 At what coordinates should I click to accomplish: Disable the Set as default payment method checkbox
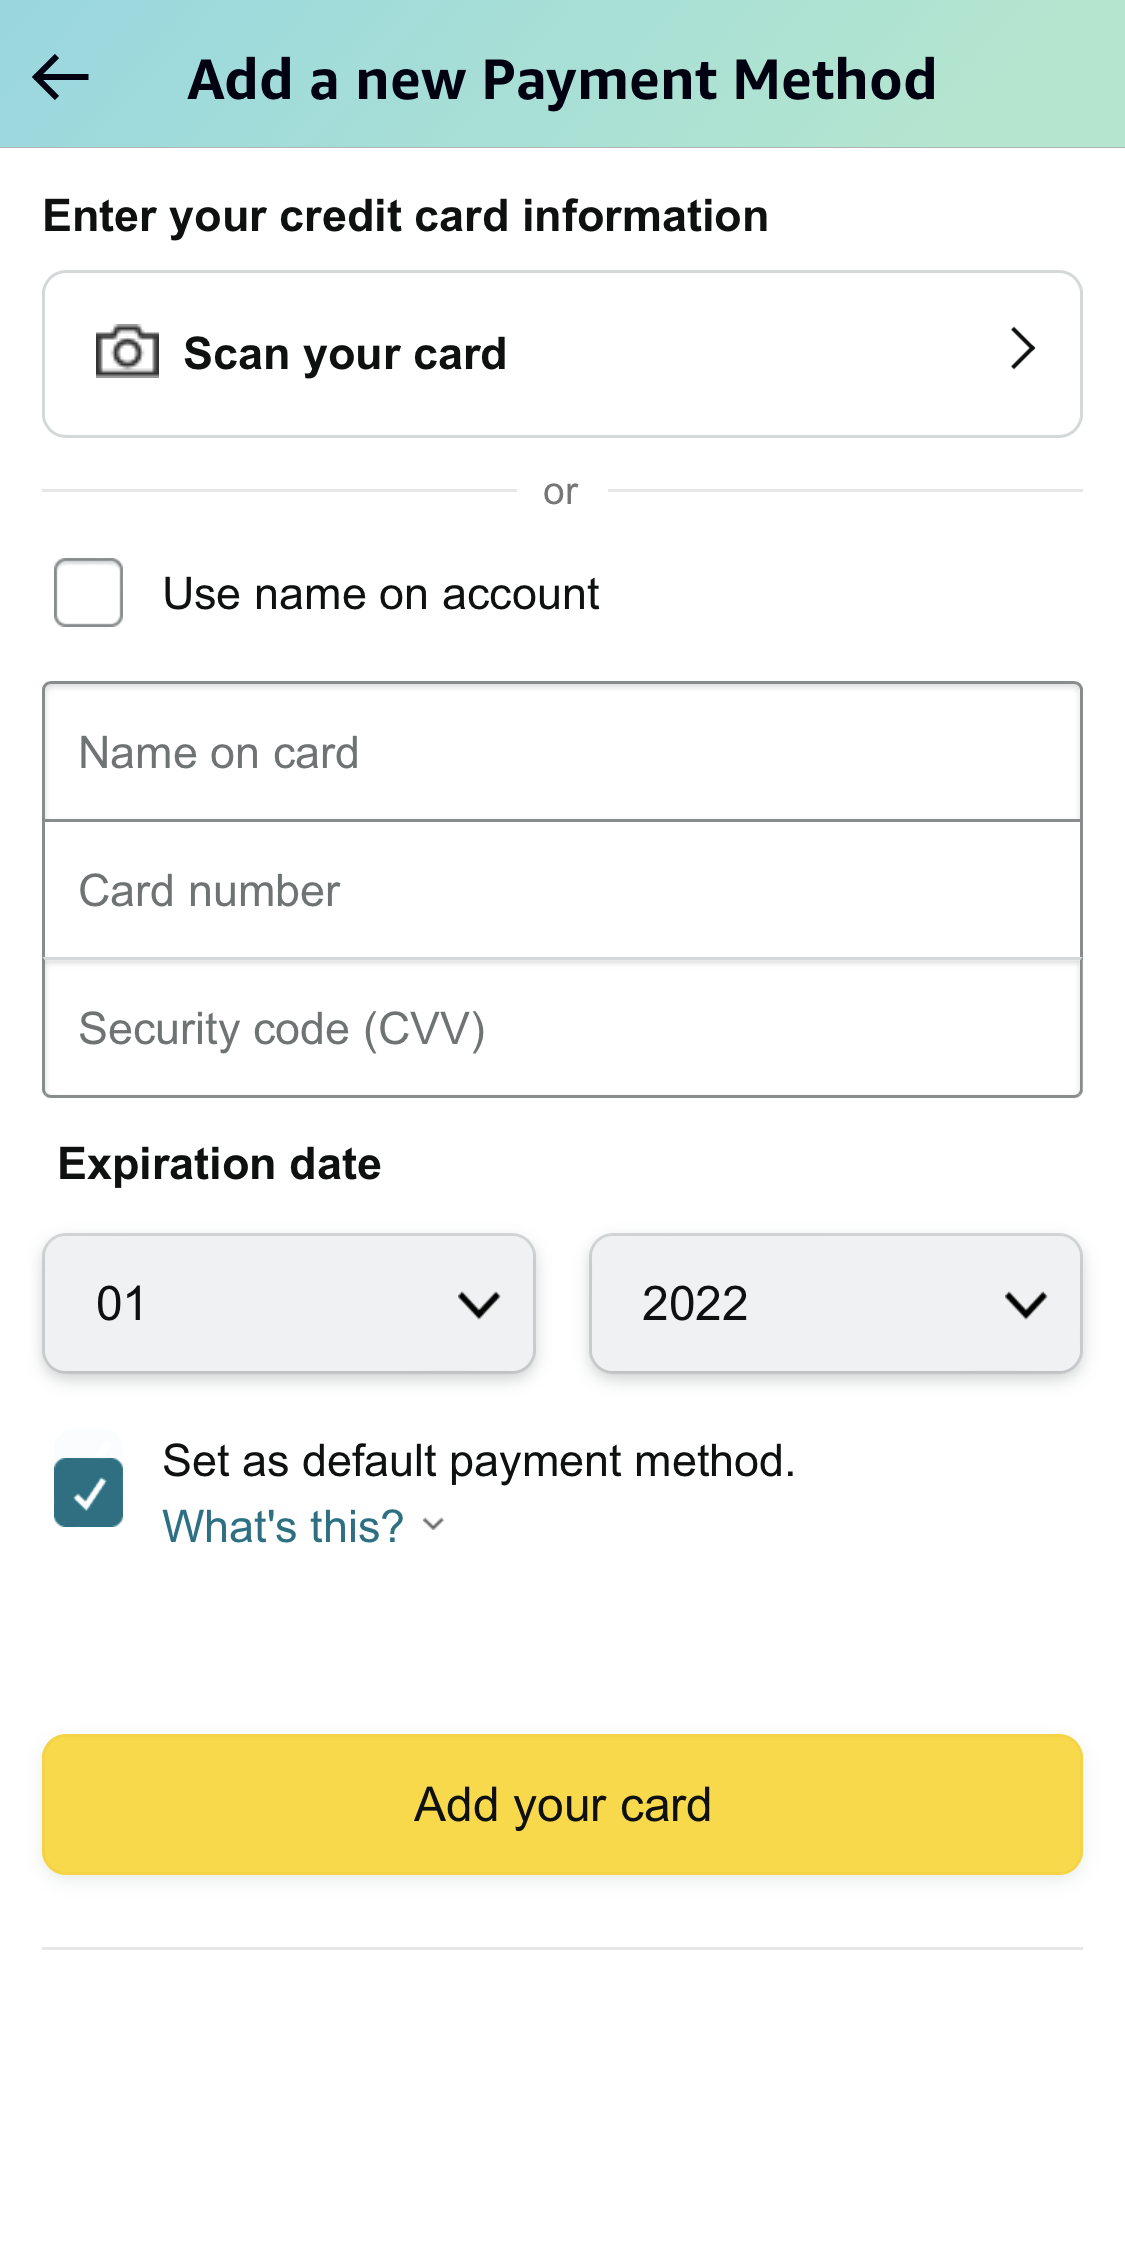pos(88,1492)
